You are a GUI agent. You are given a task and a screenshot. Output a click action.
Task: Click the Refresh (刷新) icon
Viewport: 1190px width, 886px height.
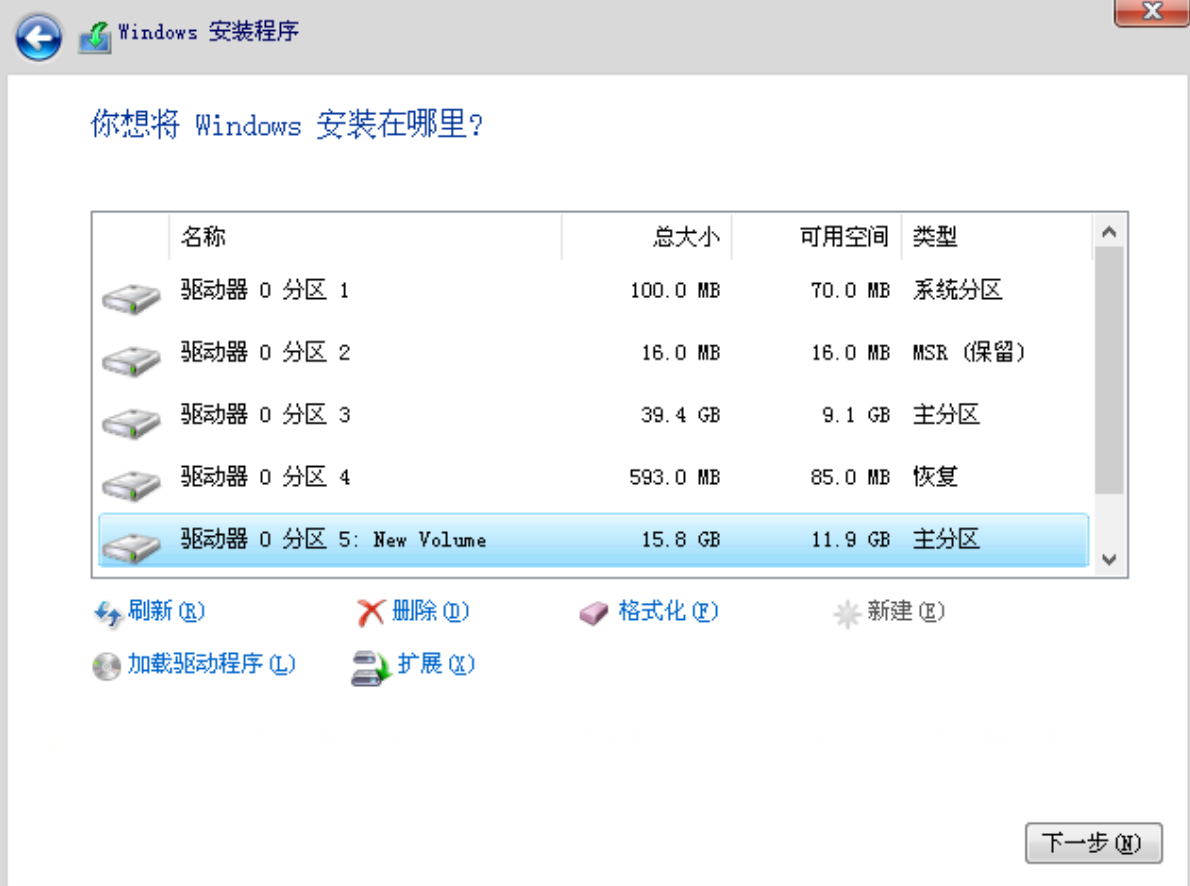[107, 613]
